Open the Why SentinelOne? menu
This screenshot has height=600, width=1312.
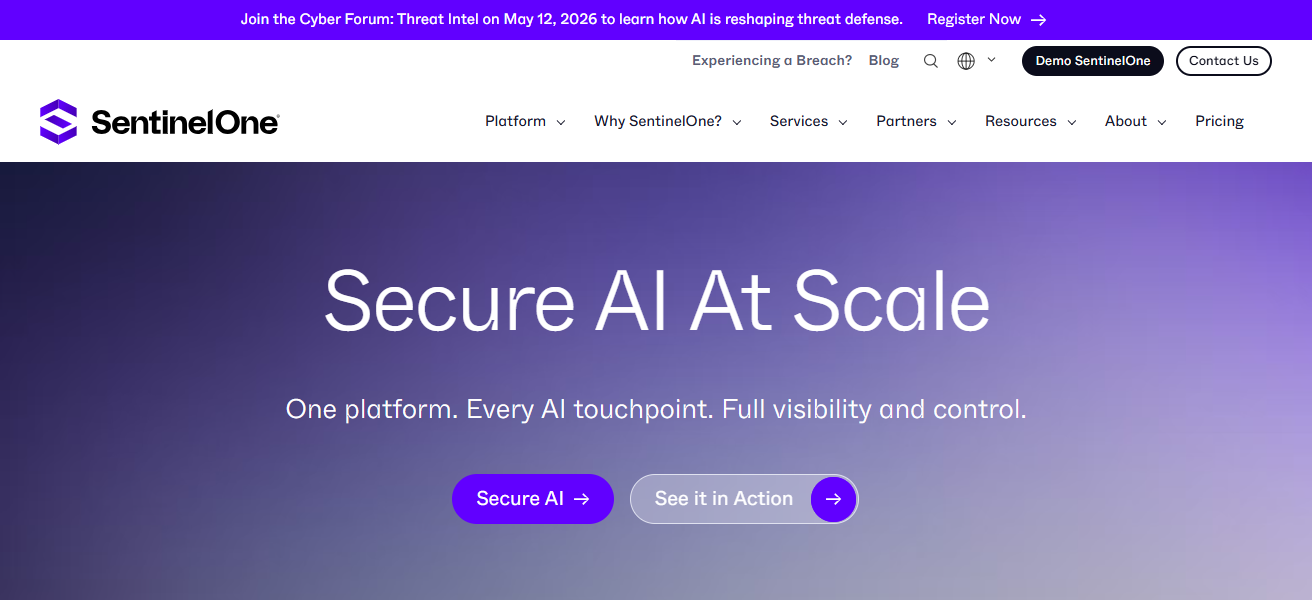point(658,121)
